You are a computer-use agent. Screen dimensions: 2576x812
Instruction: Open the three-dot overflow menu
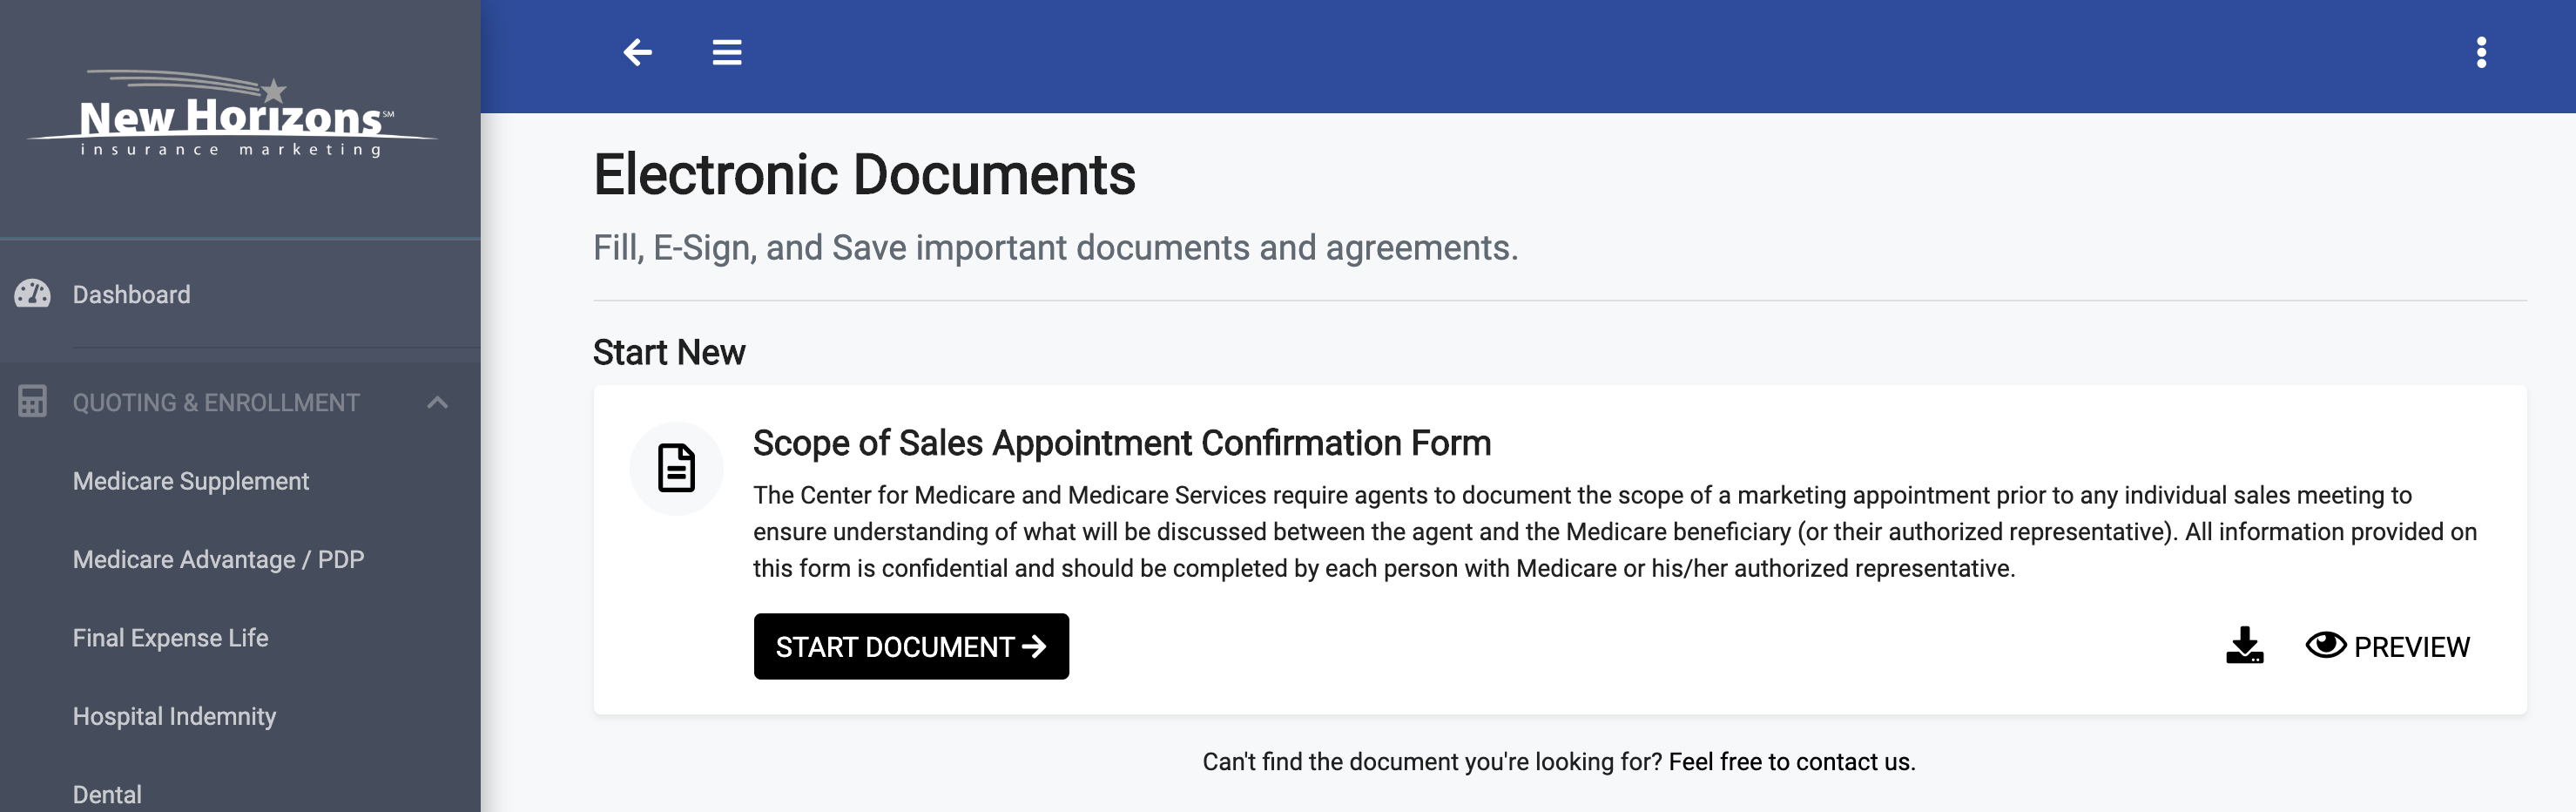click(2482, 52)
